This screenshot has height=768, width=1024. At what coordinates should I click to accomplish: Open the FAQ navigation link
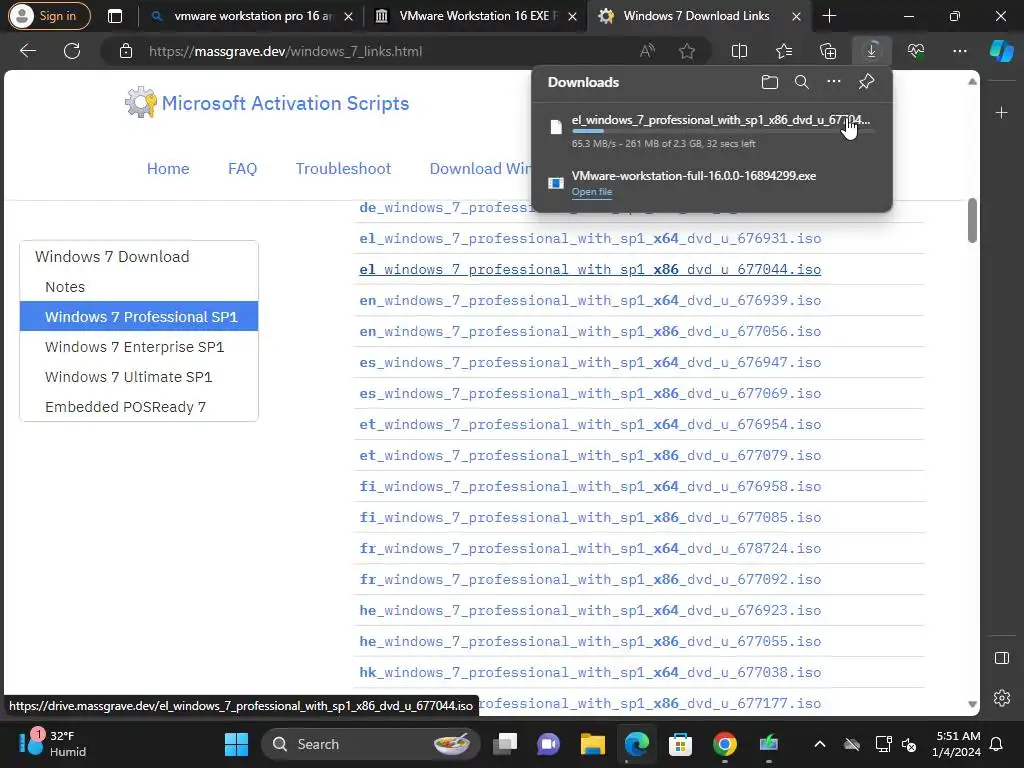(242, 168)
